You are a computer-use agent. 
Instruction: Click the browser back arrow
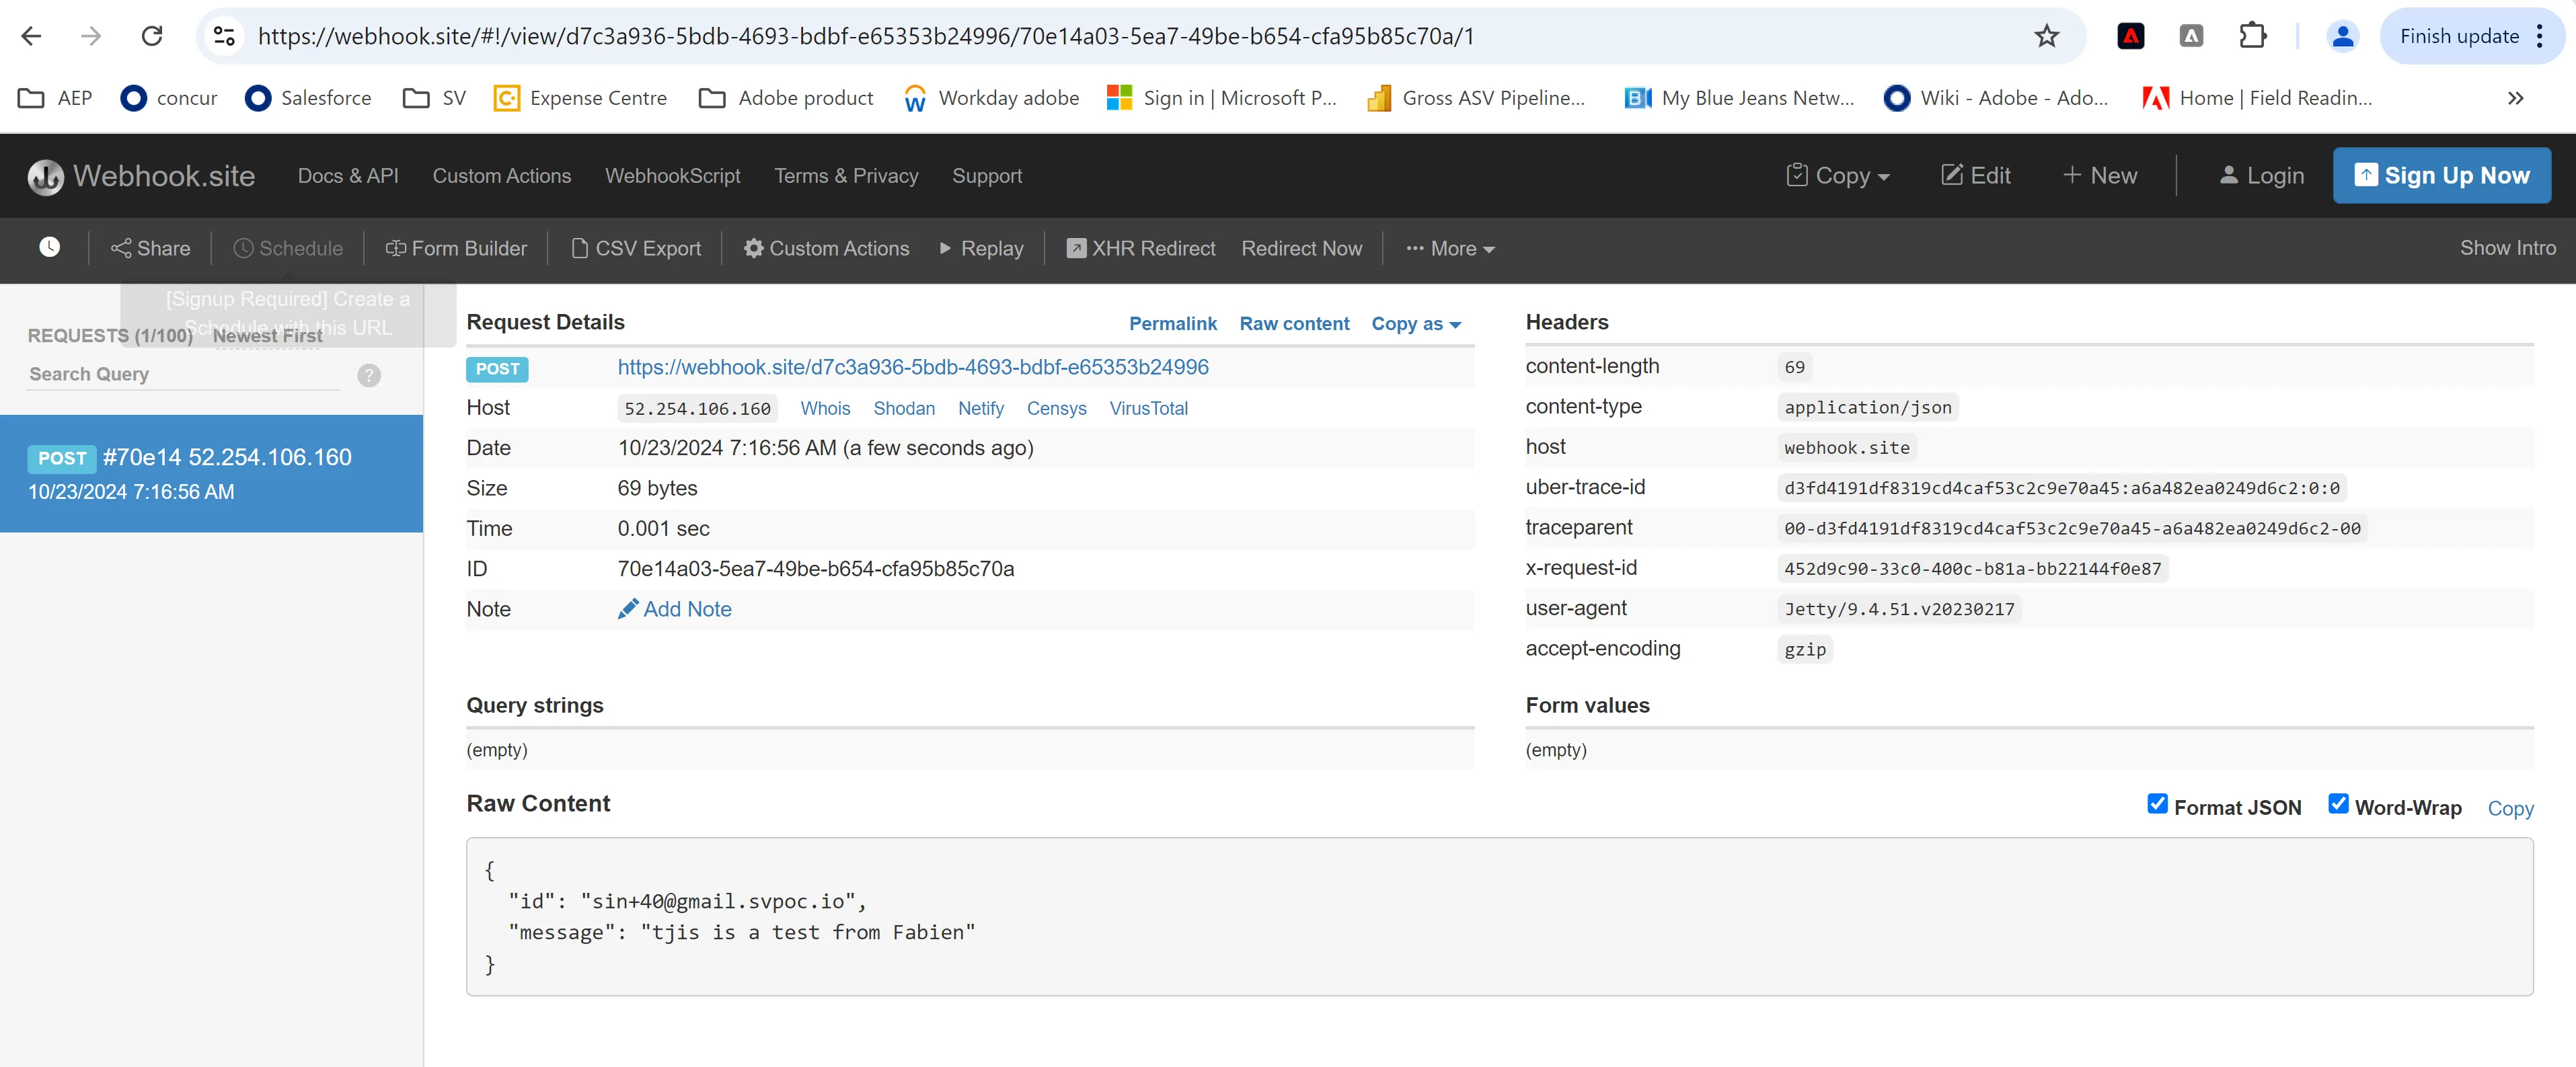(31, 36)
